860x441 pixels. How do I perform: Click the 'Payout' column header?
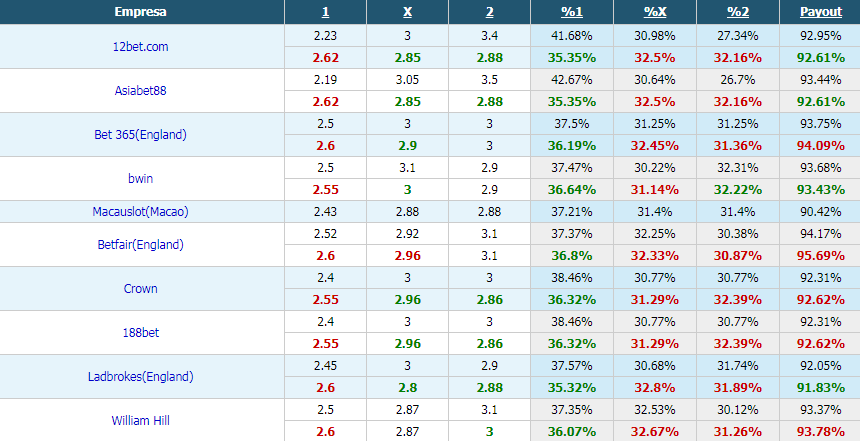pos(821,12)
